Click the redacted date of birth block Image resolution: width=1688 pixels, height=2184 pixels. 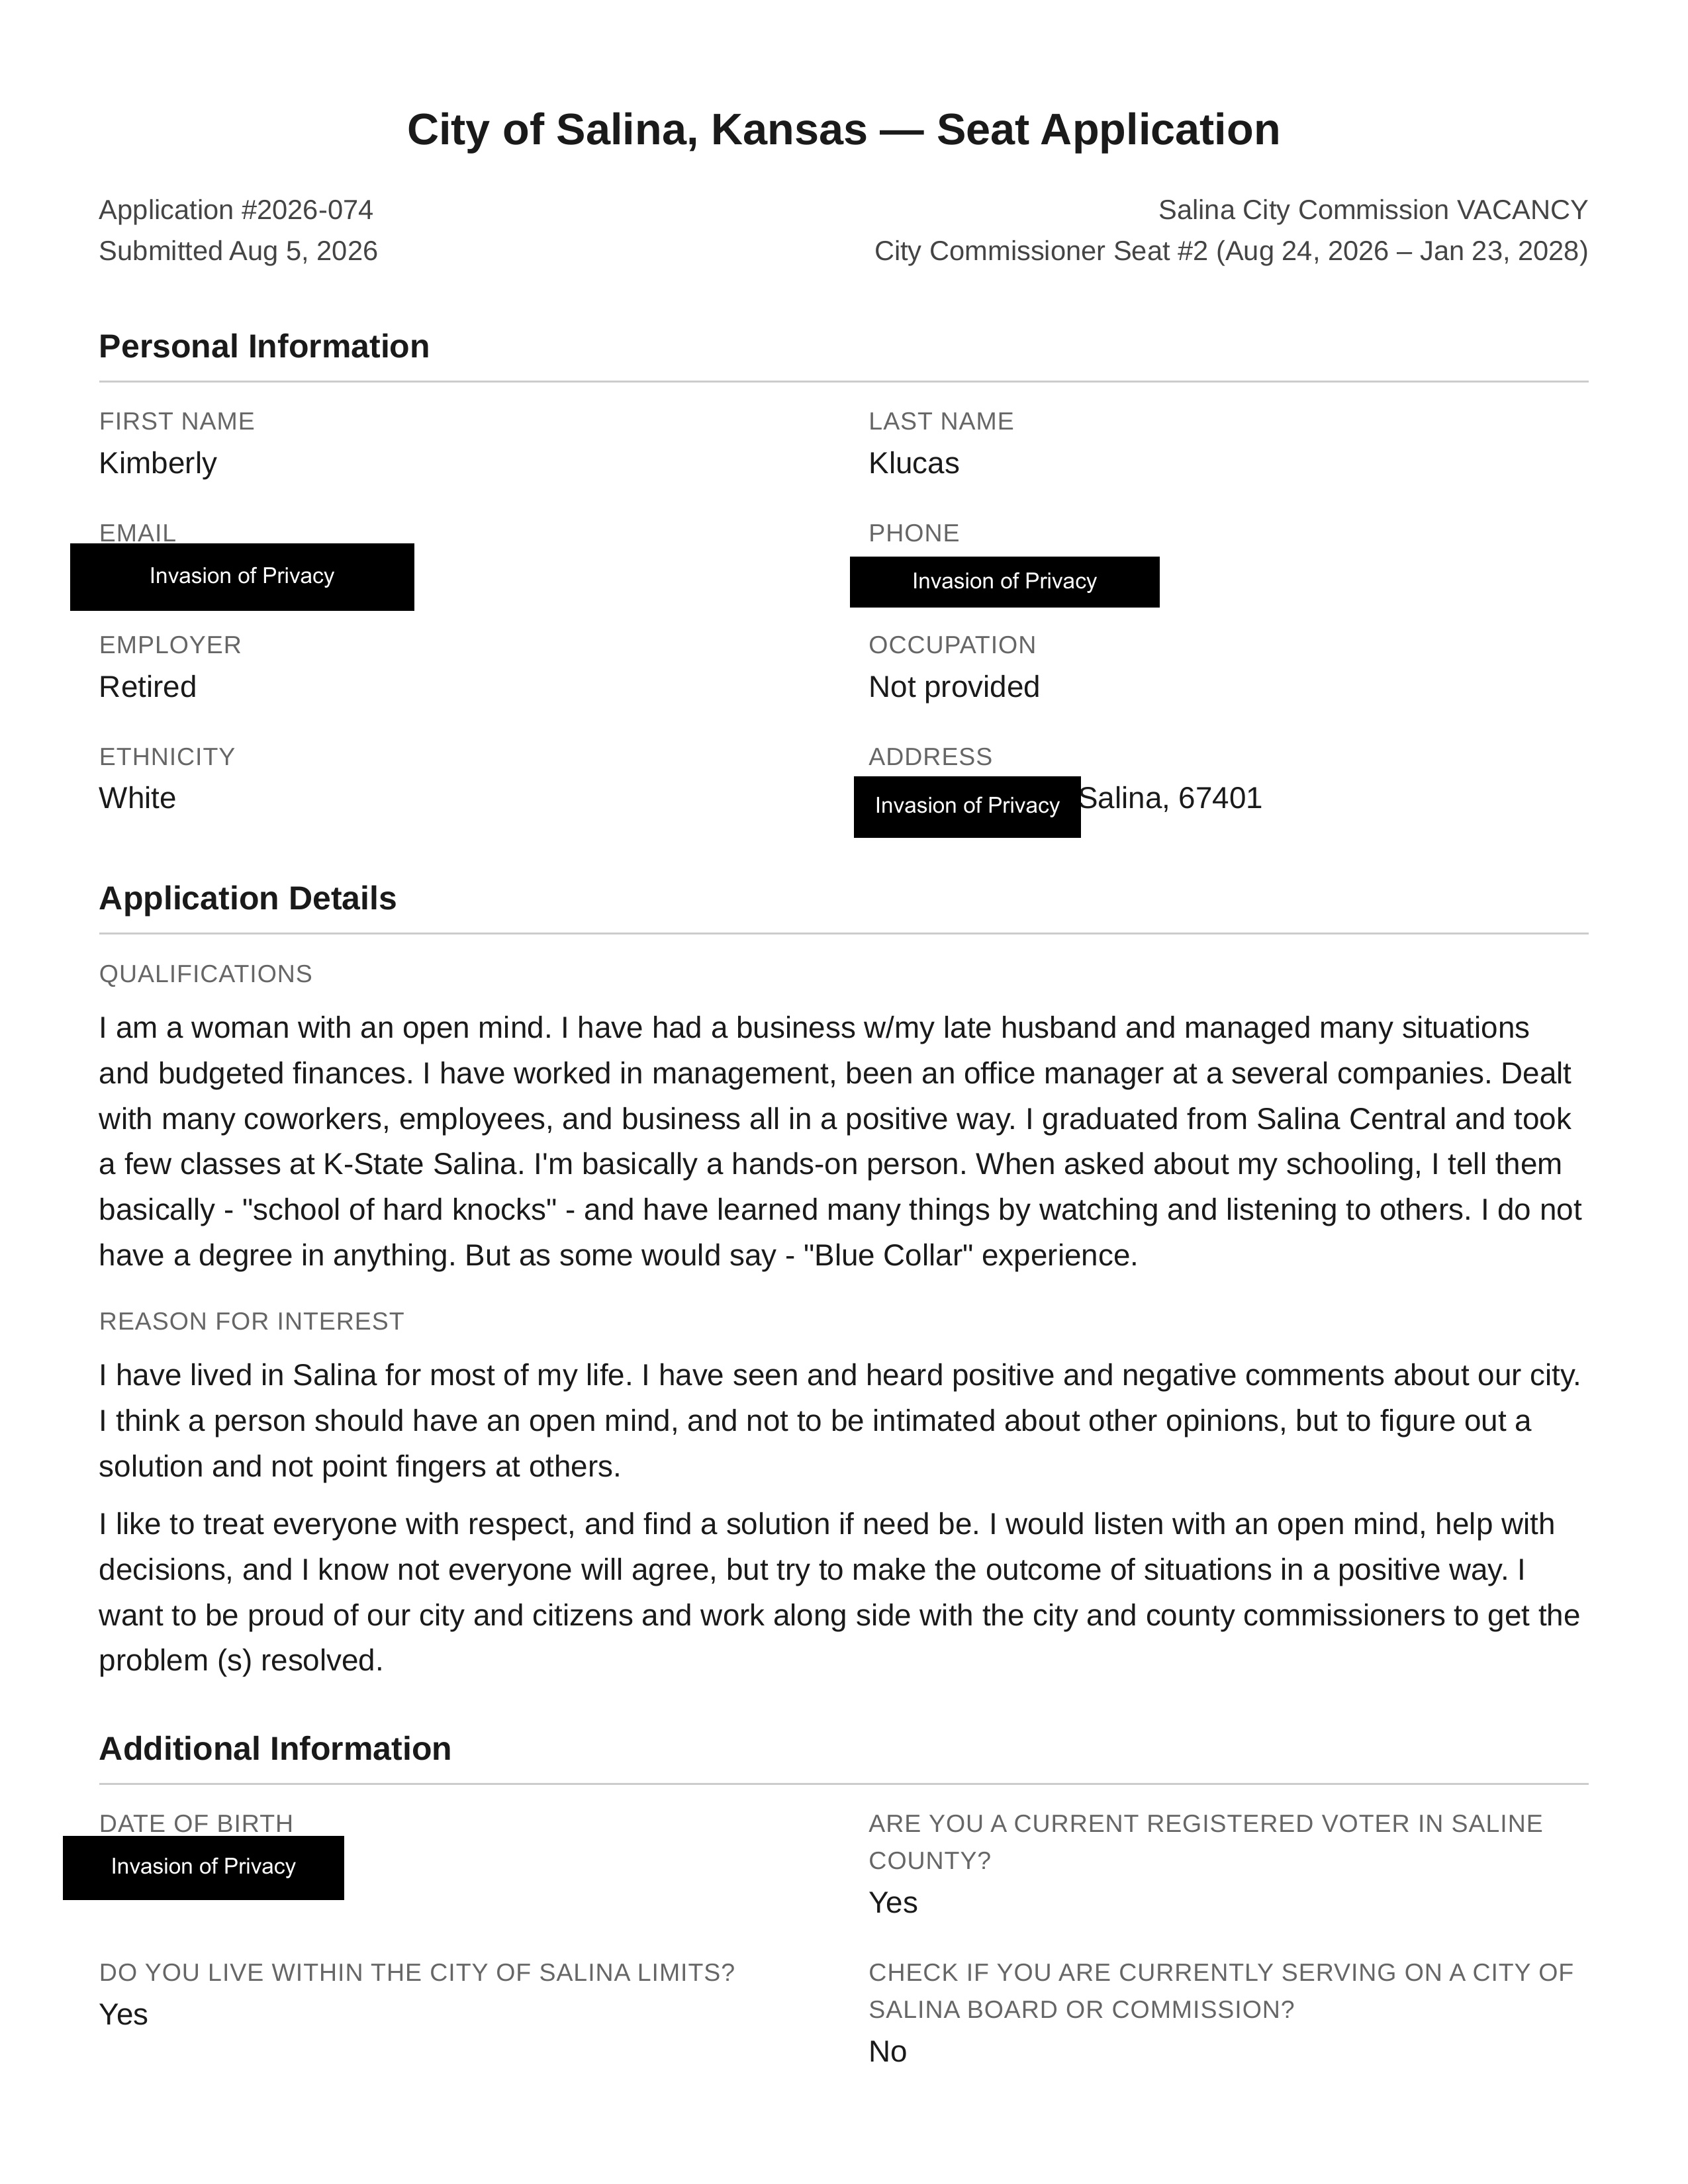click(x=203, y=1867)
